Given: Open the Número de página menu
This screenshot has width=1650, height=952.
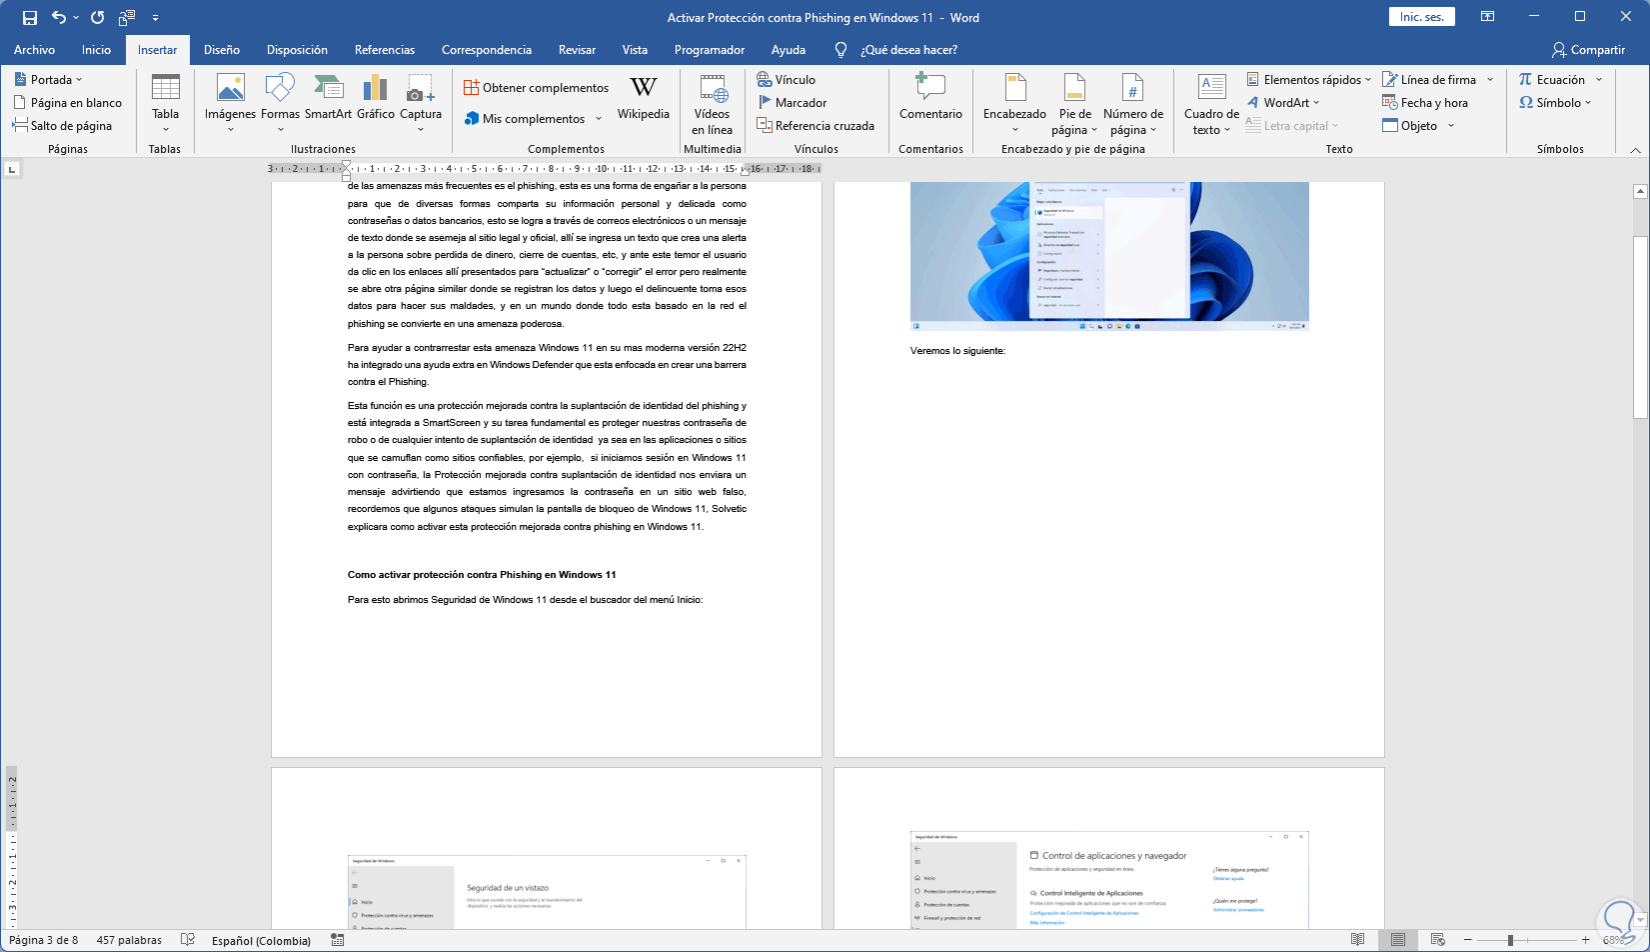Looking at the screenshot, I should coord(1133,104).
